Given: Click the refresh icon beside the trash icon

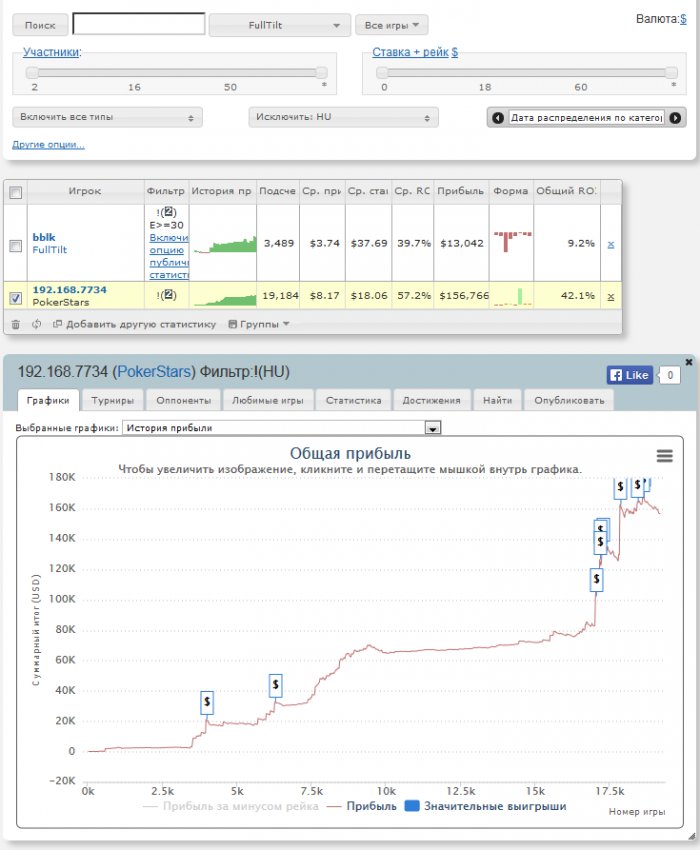Looking at the screenshot, I should click(36, 324).
